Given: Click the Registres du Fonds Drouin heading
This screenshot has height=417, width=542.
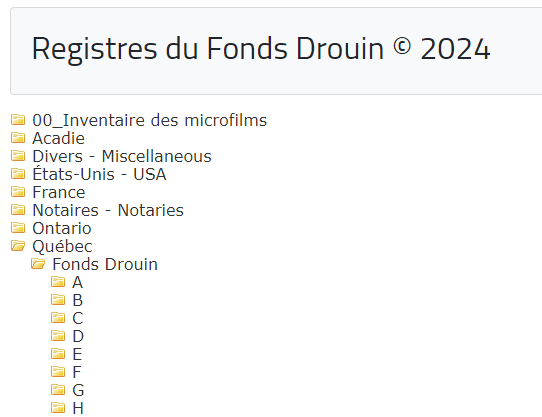Looking at the screenshot, I should (x=261, y=49).
